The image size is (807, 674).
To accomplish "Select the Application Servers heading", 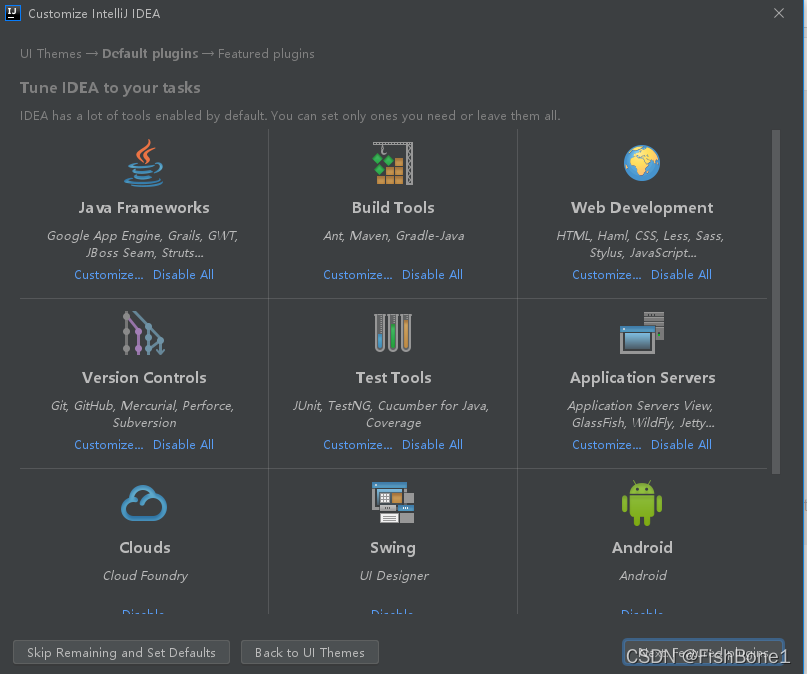I will 642,378.
